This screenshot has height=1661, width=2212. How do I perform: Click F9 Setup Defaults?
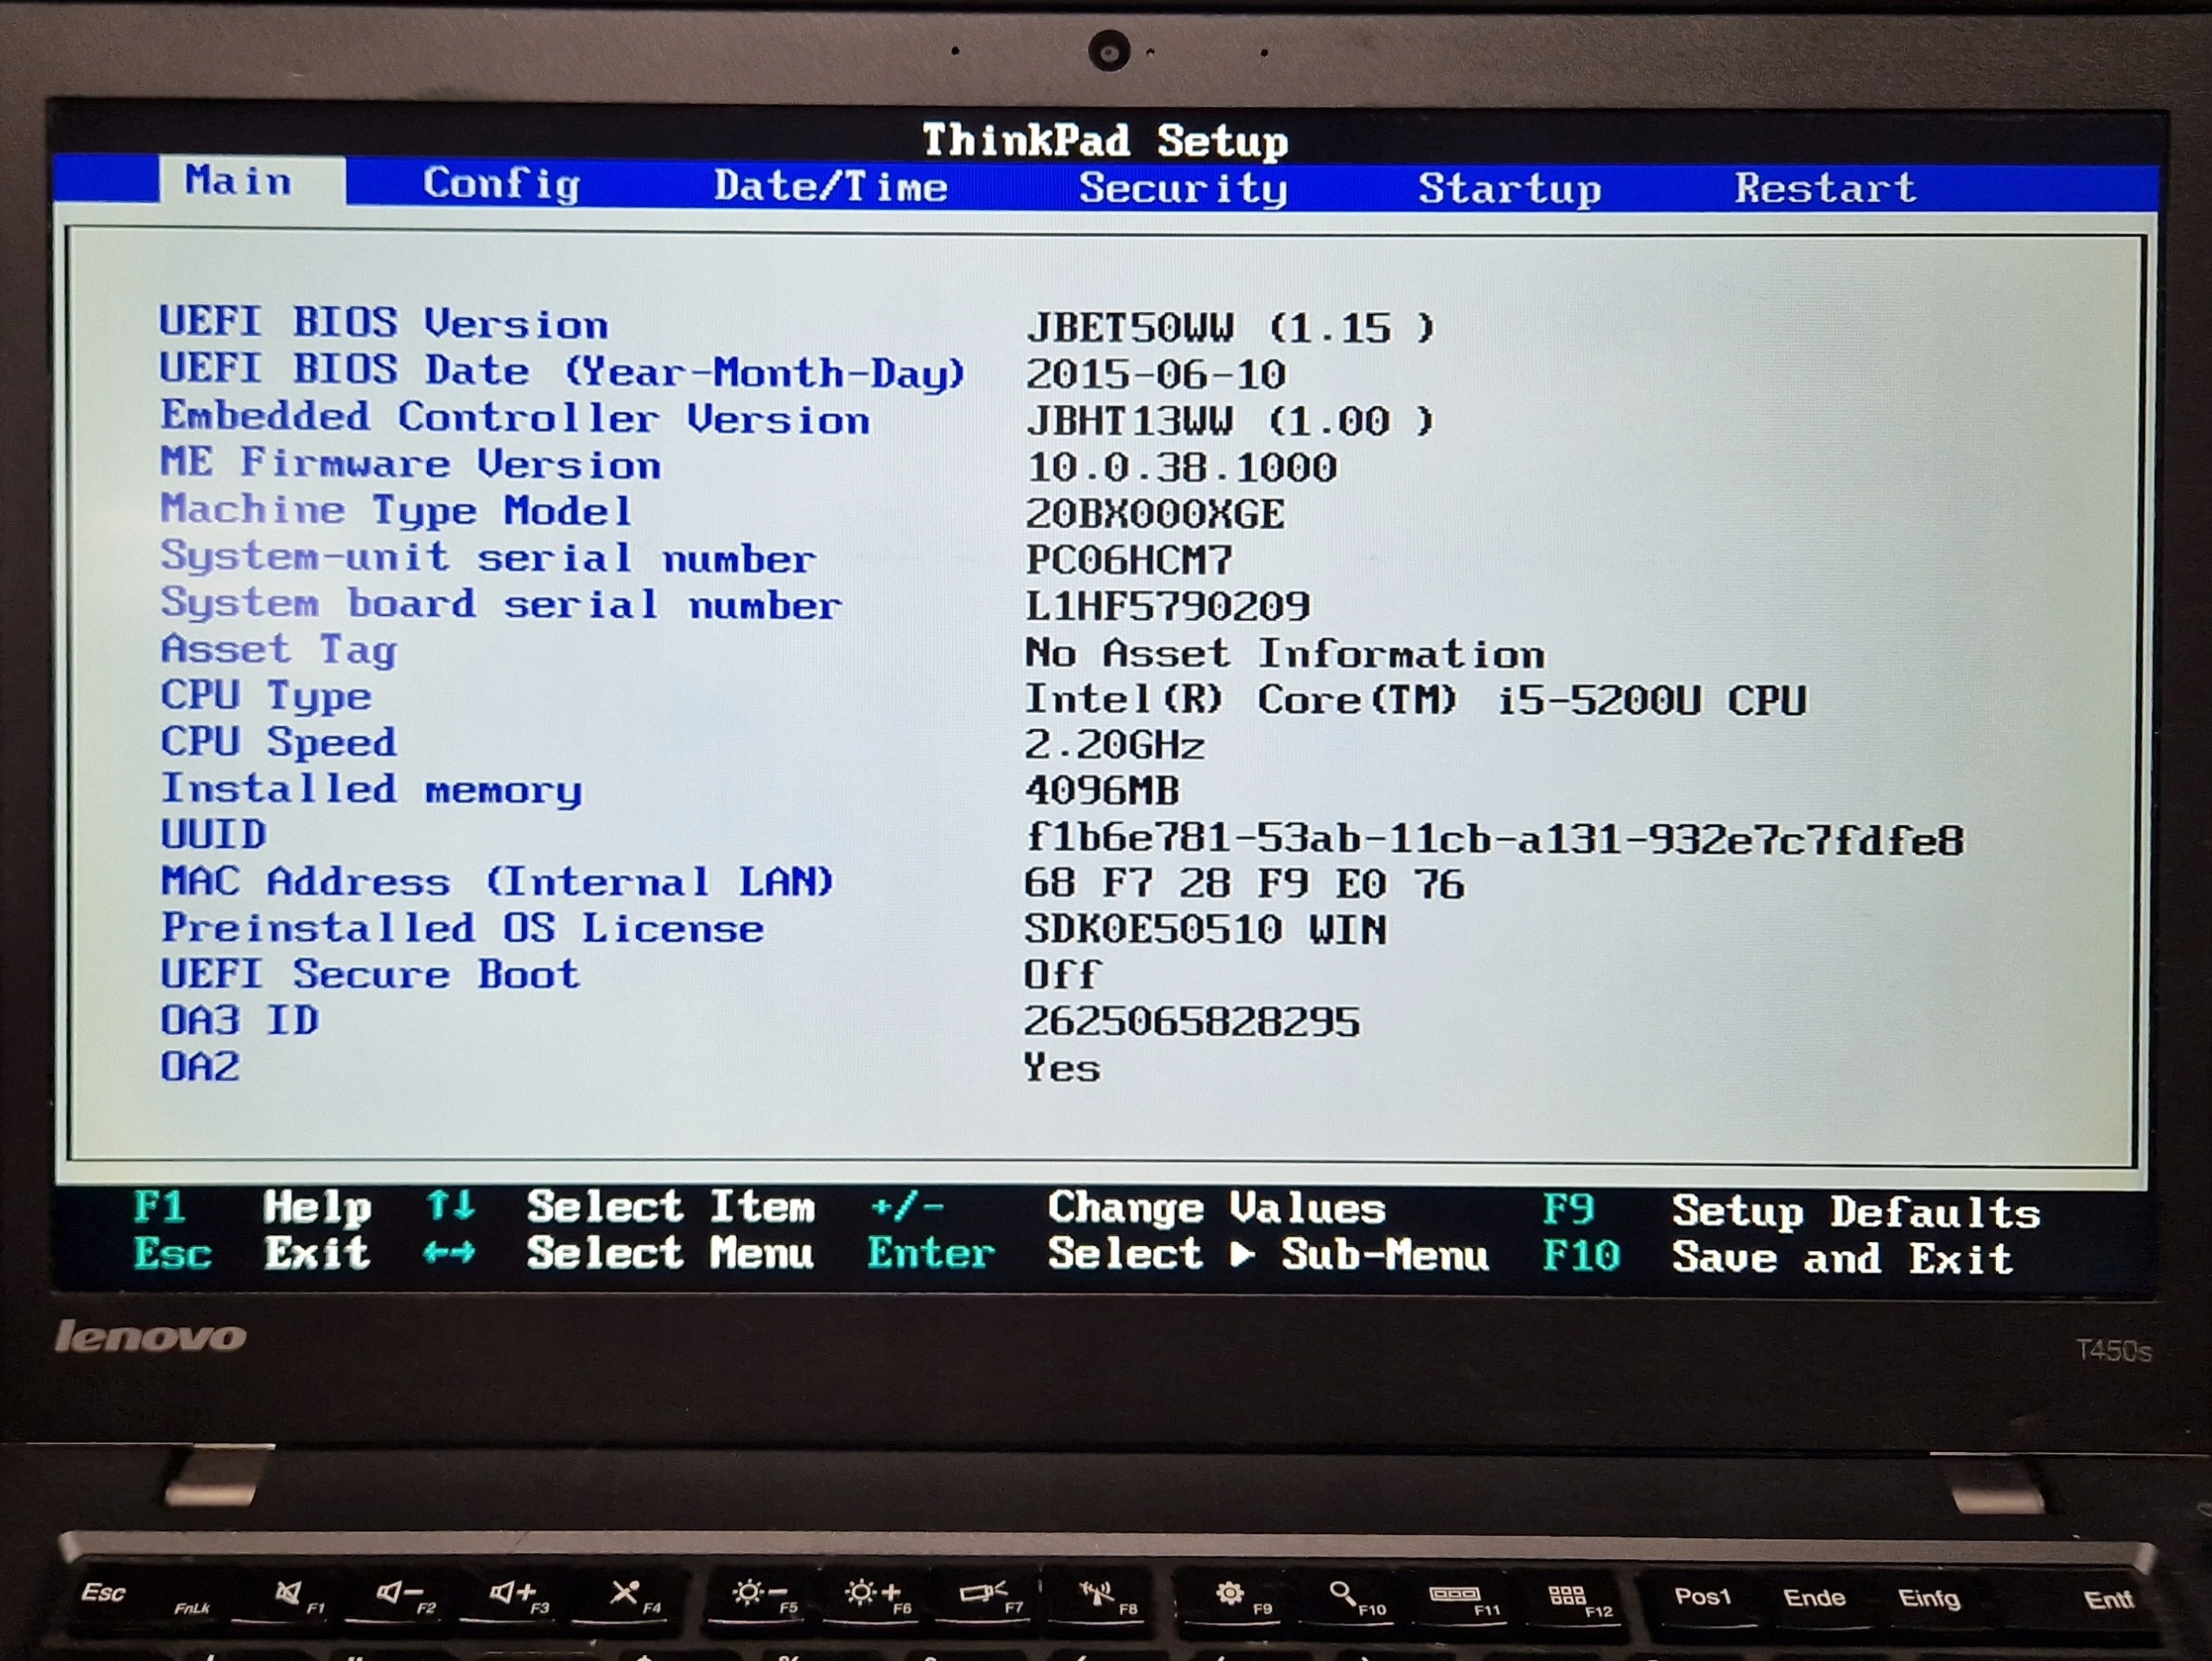pyautogui.click(x=1567, y=1210)
